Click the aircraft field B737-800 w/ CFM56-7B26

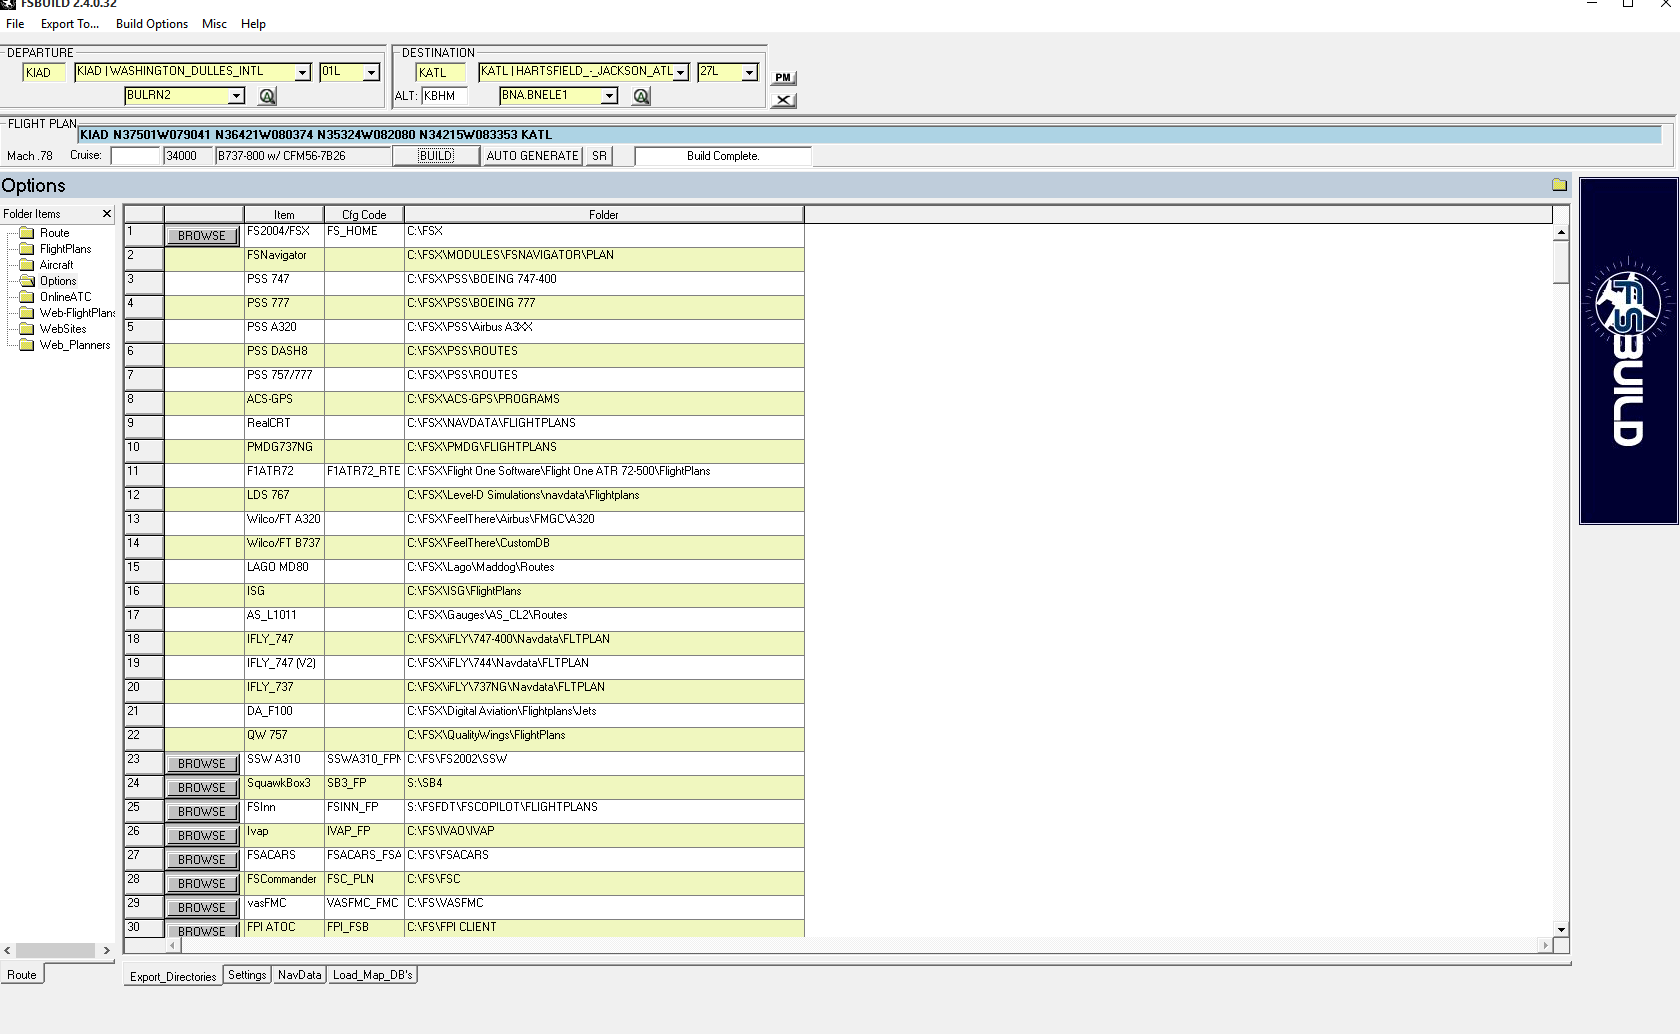[x=303, y=156]
